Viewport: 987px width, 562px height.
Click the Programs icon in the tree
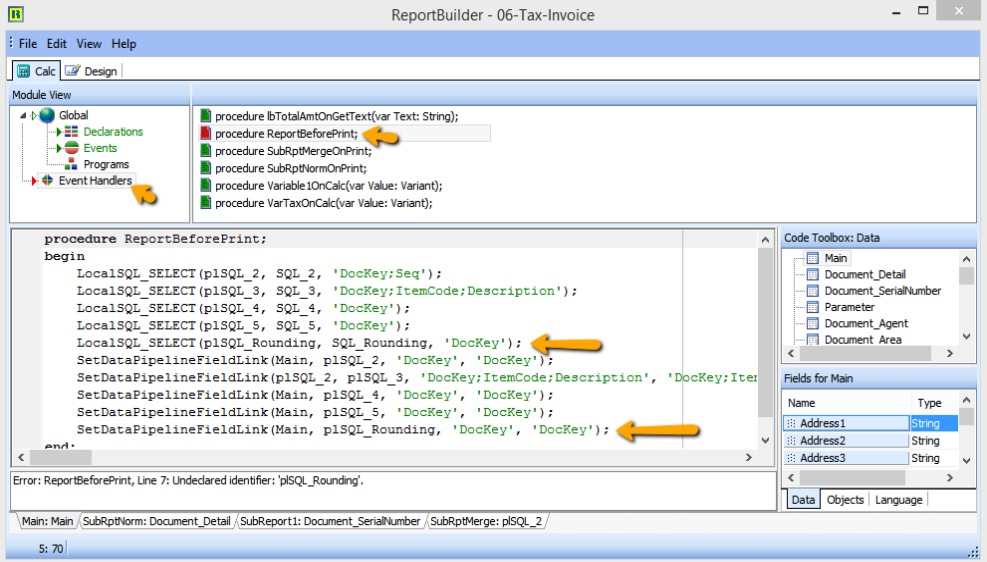pyautogui.click(x=71, y=164)
